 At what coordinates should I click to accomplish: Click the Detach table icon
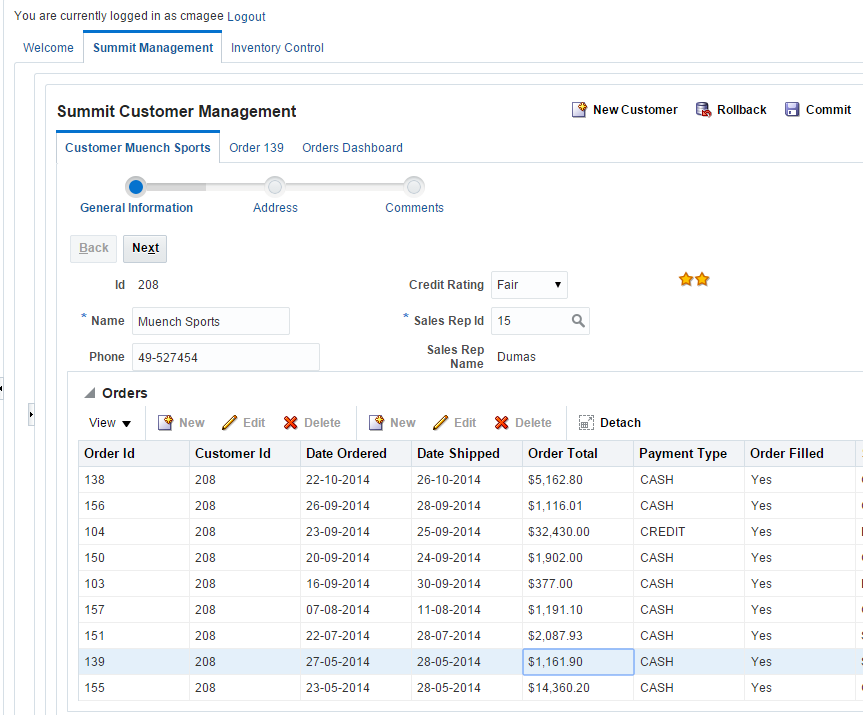pyautogui.click(x=586, y=423)
